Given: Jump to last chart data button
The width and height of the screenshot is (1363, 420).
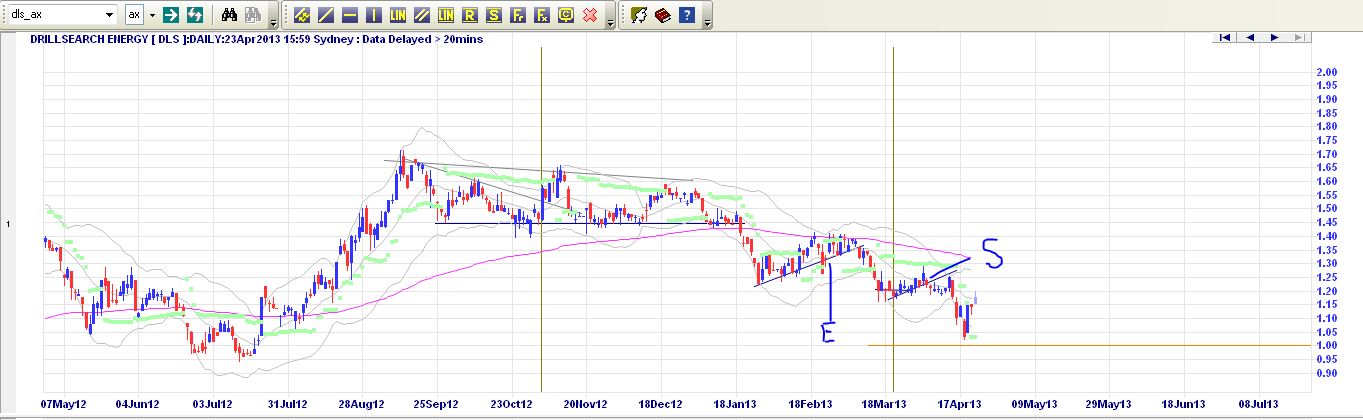Looking at the screenshot, I should [1299, 37].
